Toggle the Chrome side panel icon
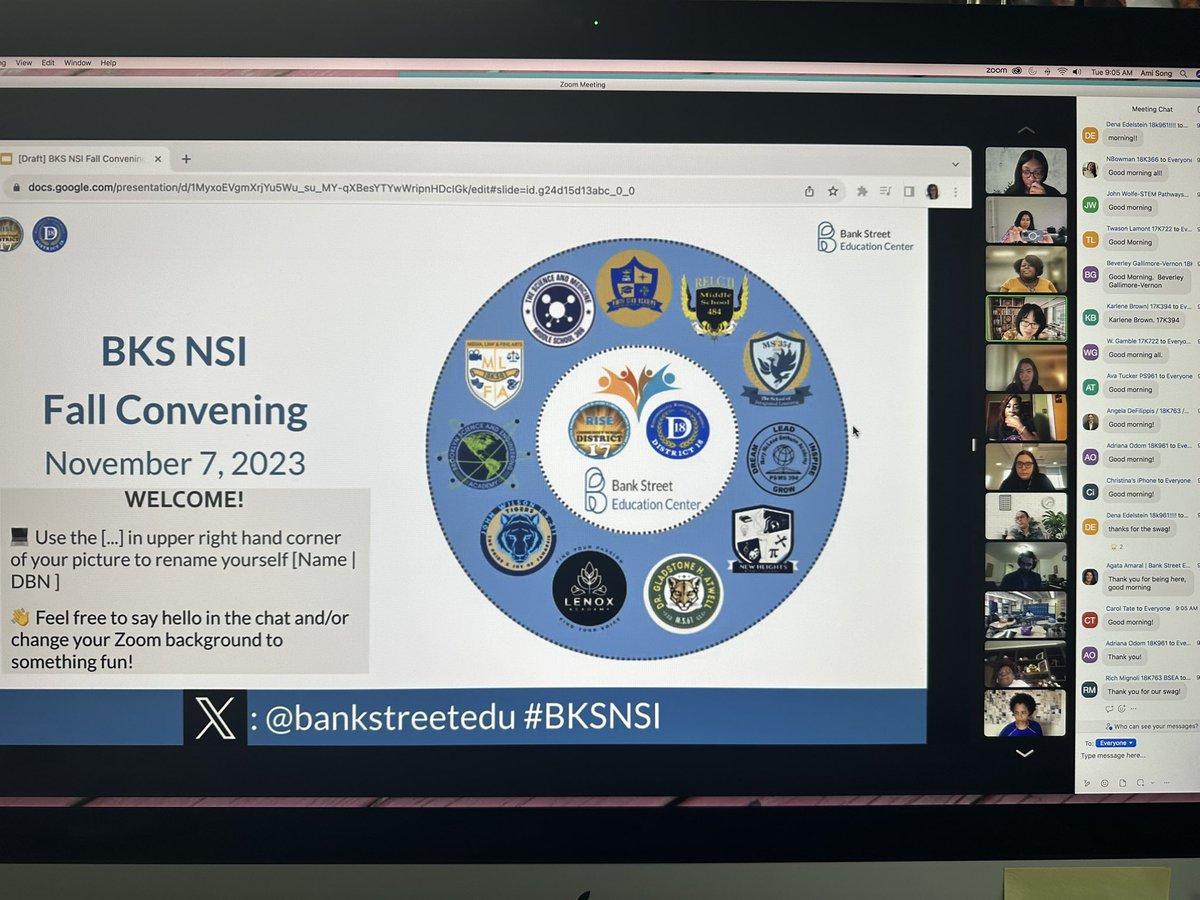 point(909,191)
